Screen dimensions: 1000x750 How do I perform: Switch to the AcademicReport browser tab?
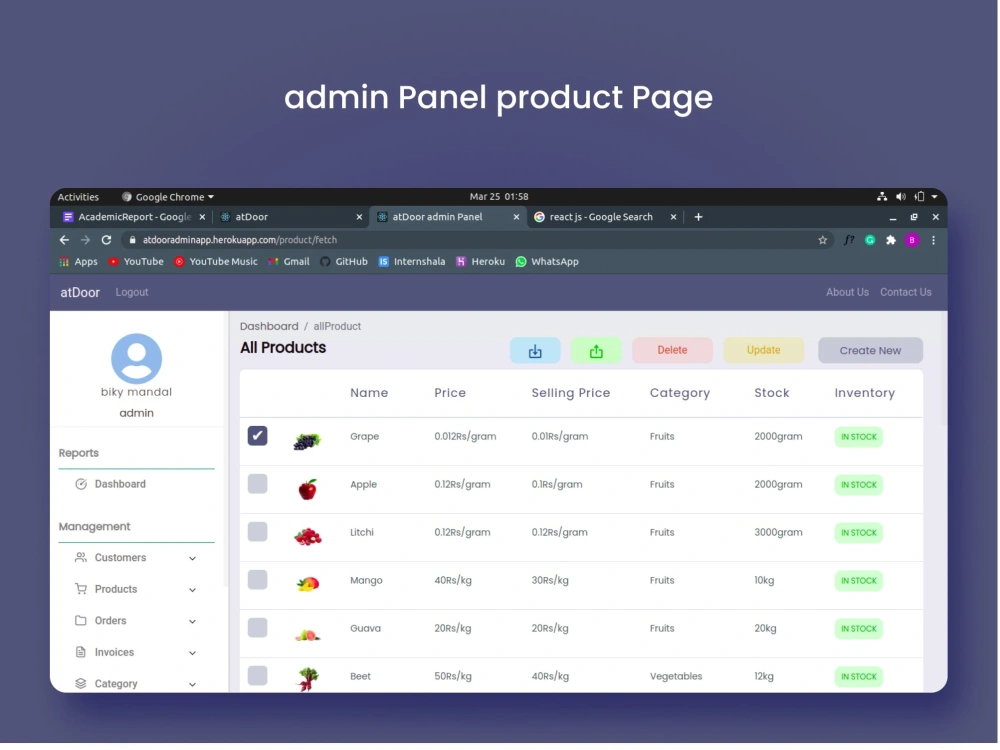[131, 217]
